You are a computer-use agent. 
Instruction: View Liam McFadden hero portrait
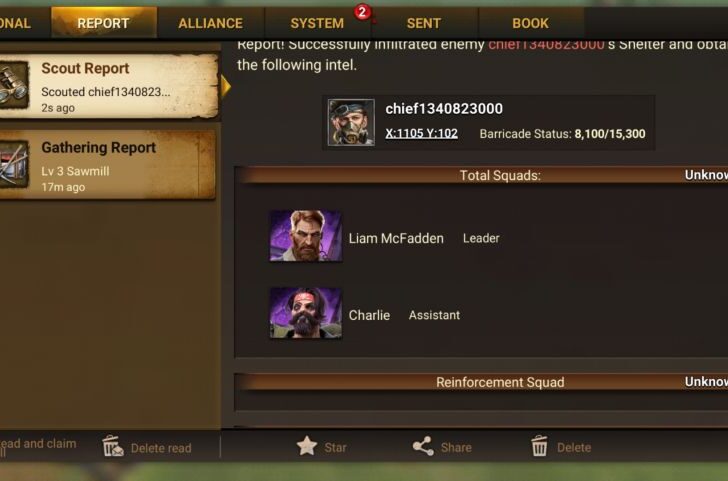(306, 236)
